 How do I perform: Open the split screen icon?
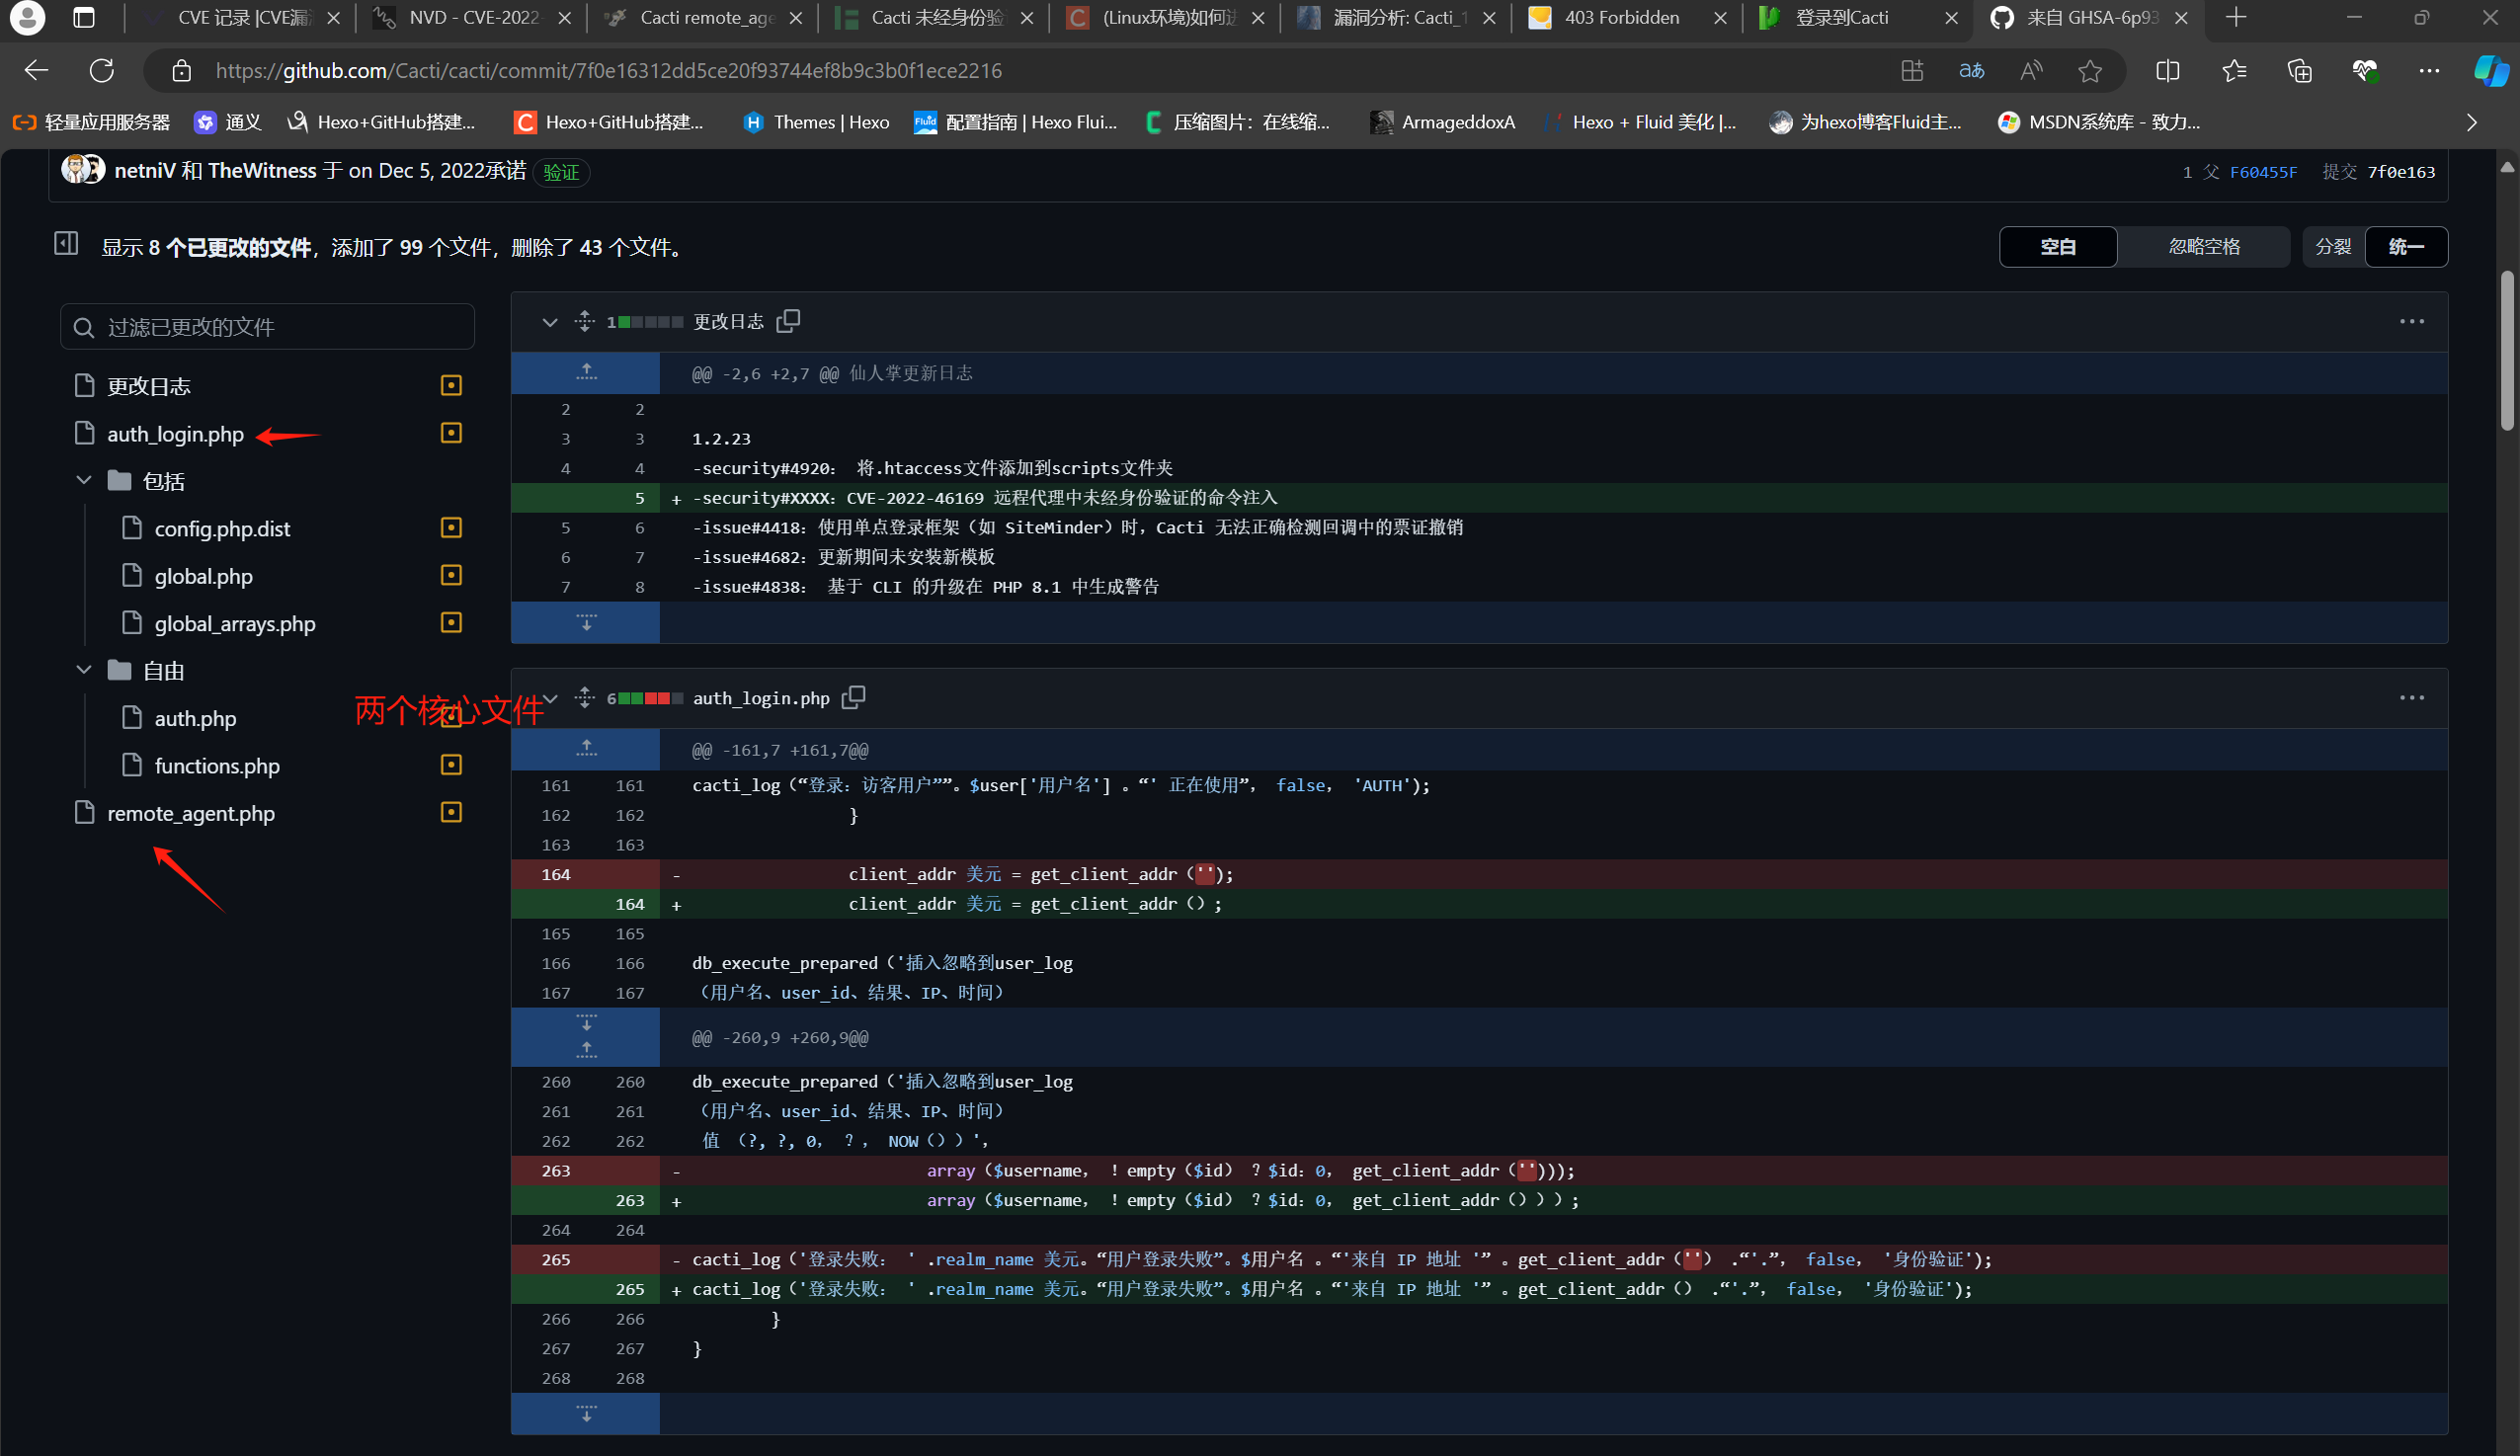[x=2168, y=71]
